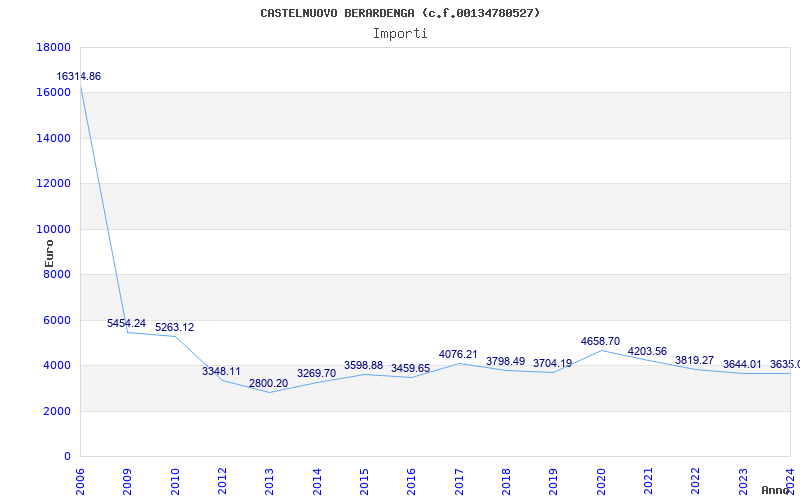Click the 2018 x-axis year label
The height and width of the screenshot is (500, 800).
coord(506,482)
